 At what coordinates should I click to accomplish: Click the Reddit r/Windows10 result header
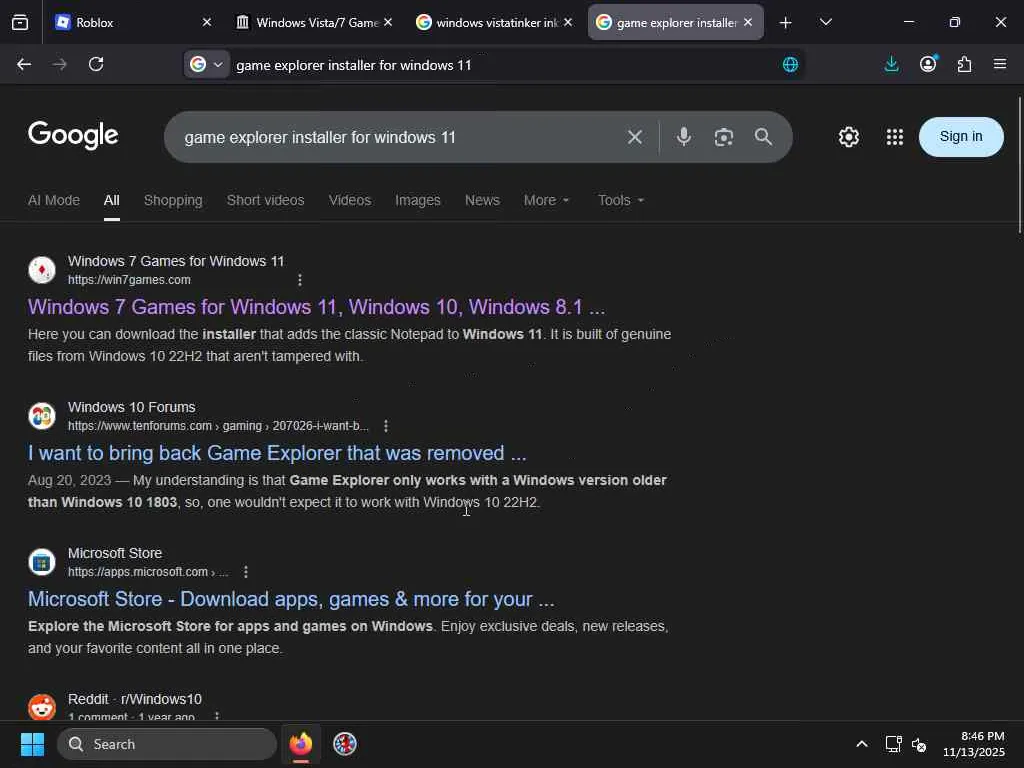135,699
